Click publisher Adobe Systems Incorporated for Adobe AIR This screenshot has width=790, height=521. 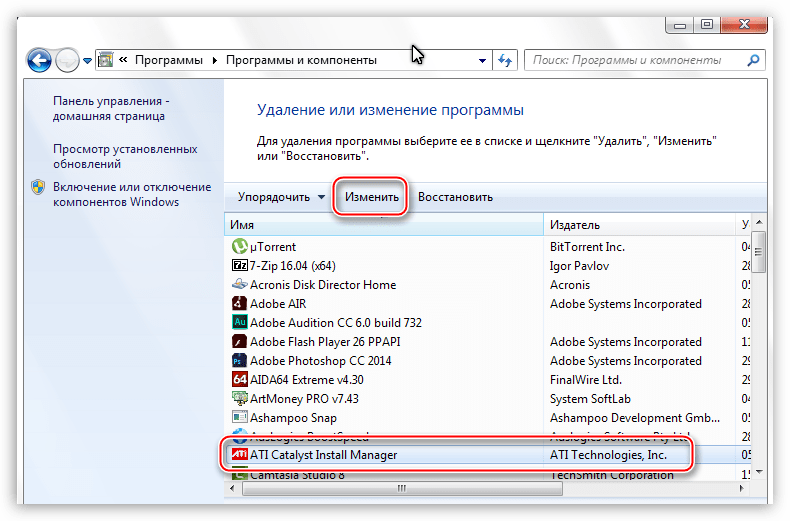pos(626,304)
